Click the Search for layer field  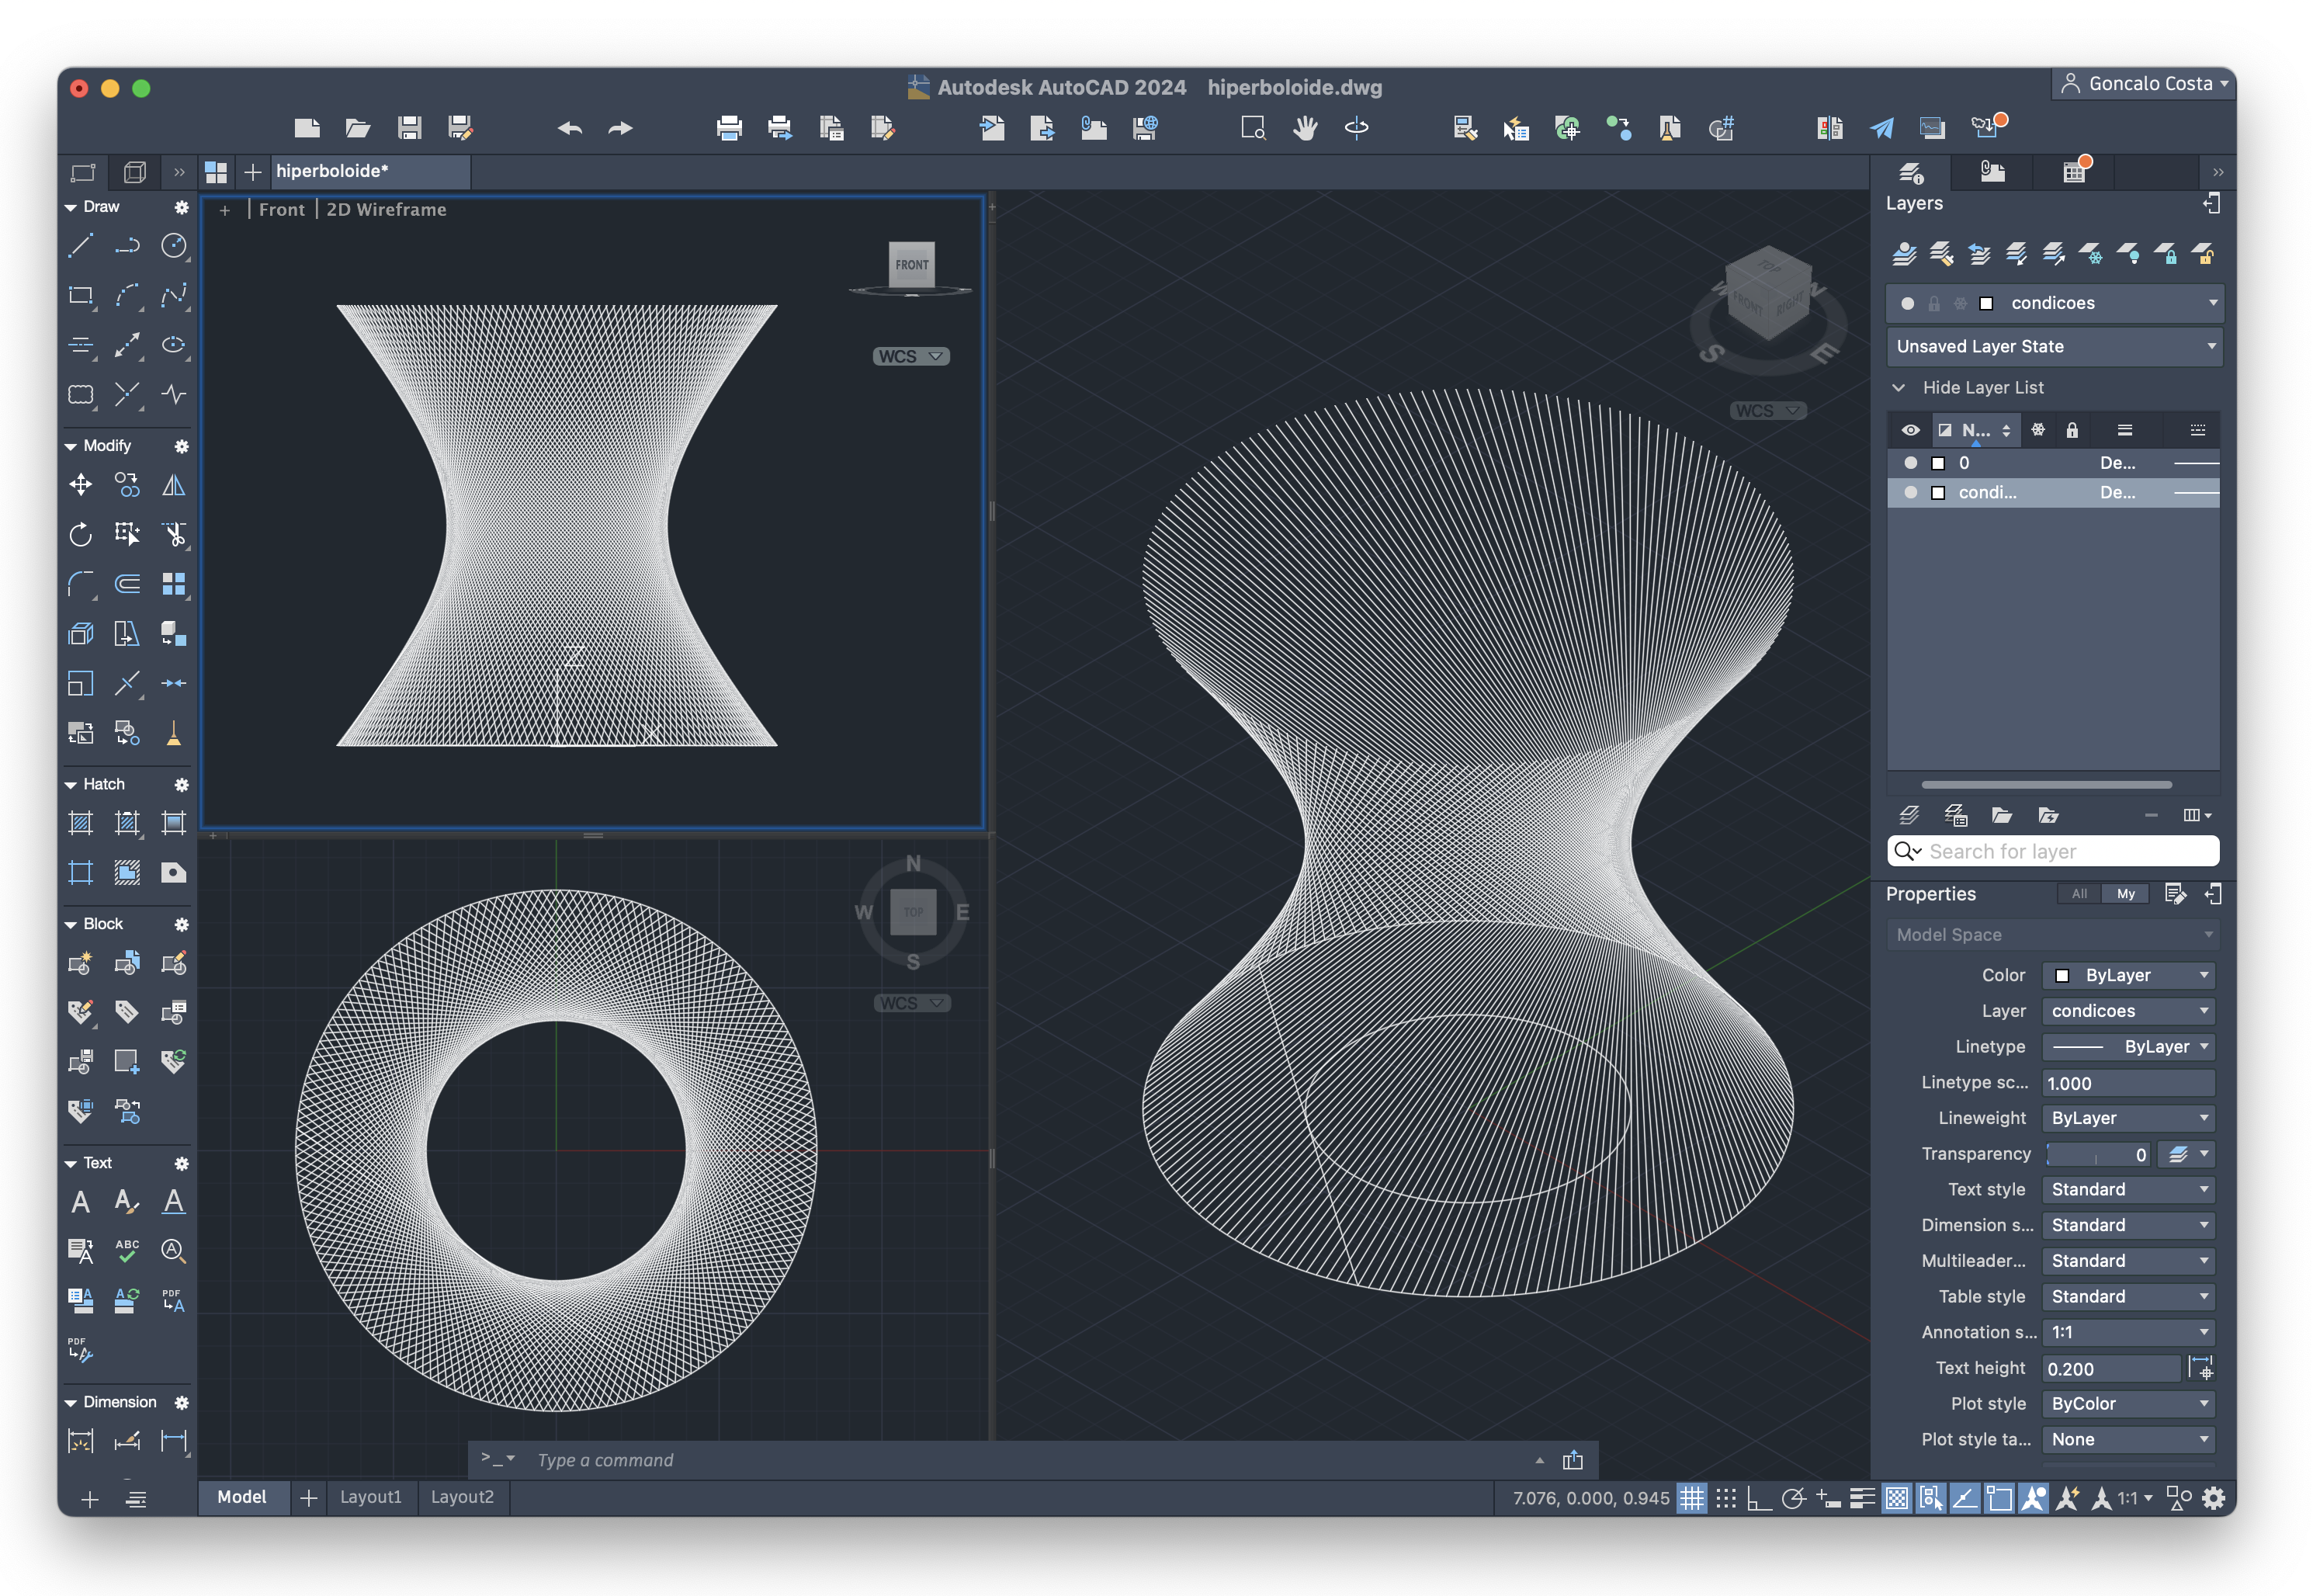tap(2054, 852)
